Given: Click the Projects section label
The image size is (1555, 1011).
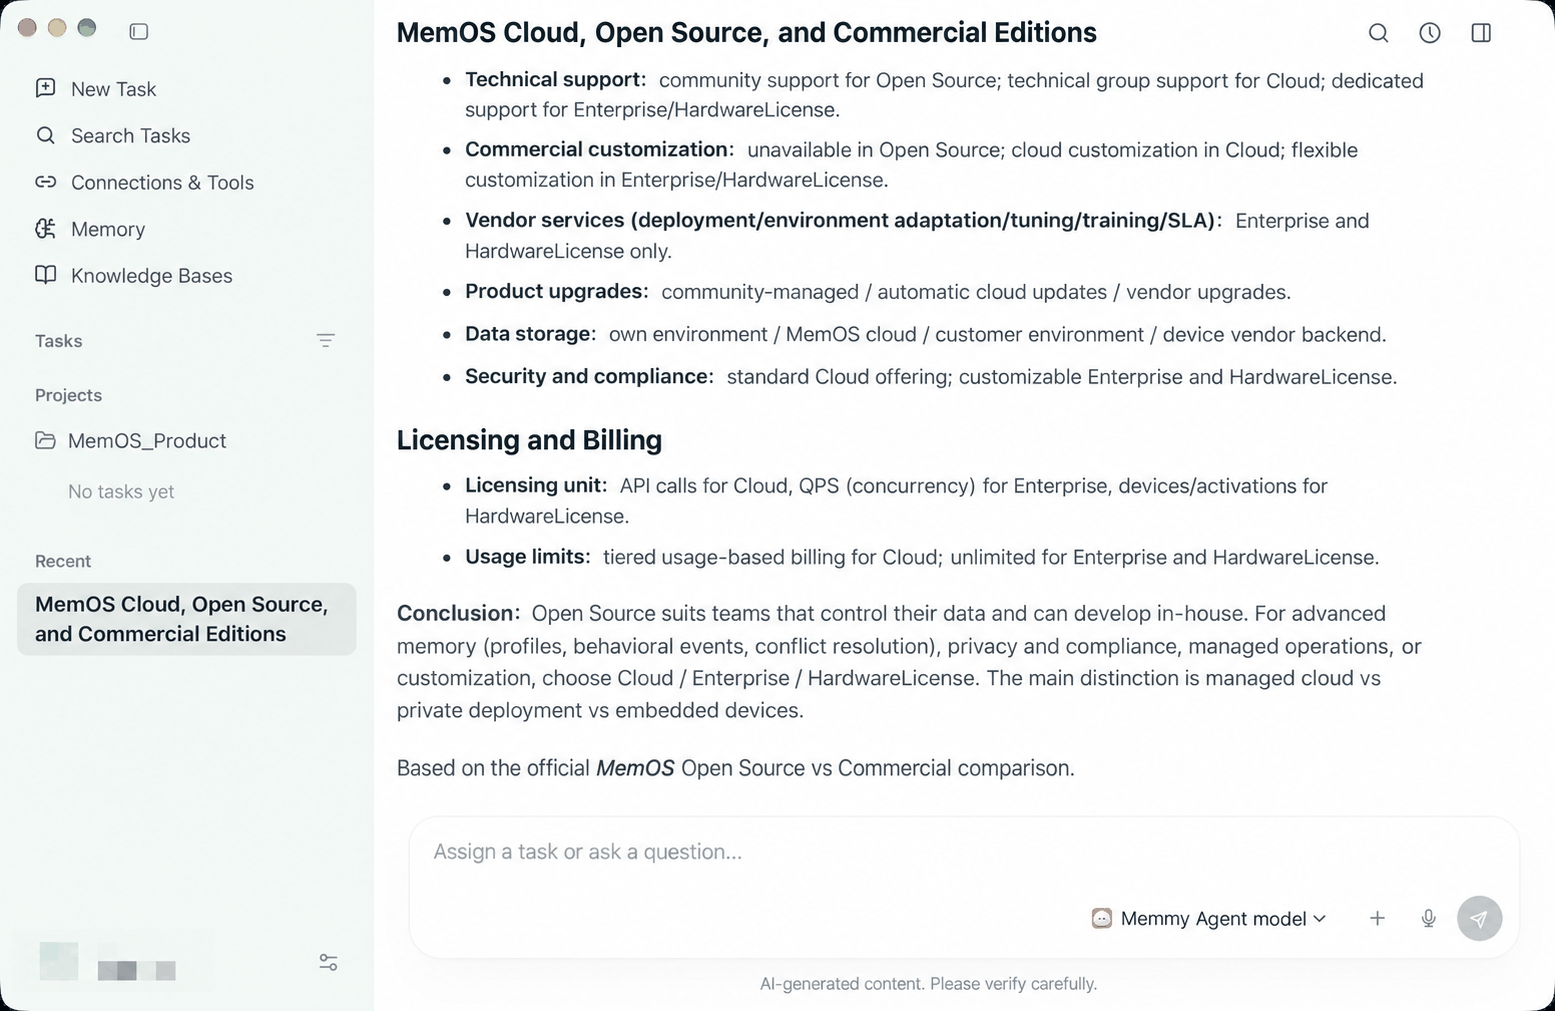Looking at the screenshot, I should (x=68, y=395).
